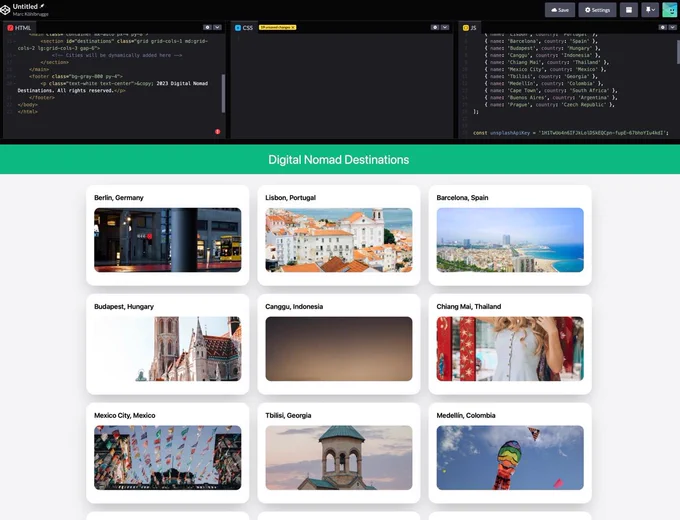Open the HTML editor settings gear
Image resolution: width=680 pixels, height=520 pixels.
[x=207, y=27]
